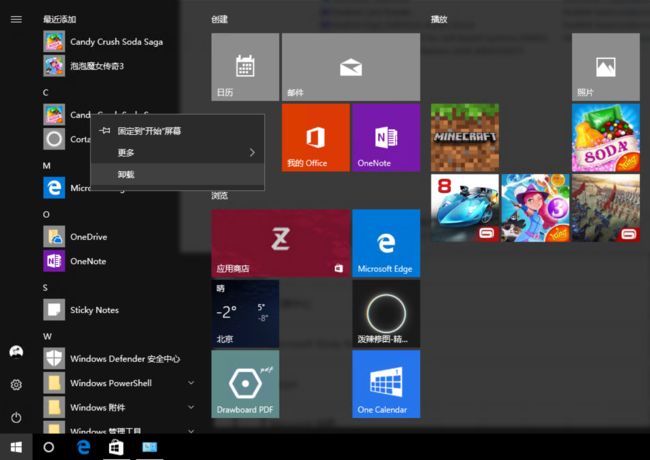Image resolution: width=650 pixels, height=460 pixels.
Task: Click the 播放 tile group title
Action: (x=439, y=19)
